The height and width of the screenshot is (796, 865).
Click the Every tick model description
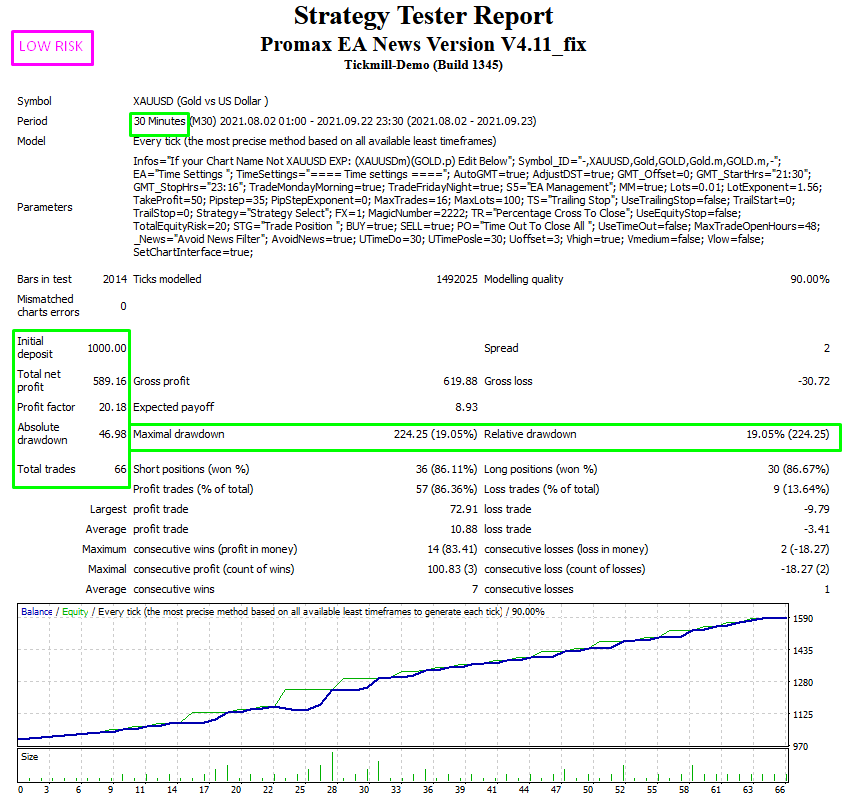[314, 141]
